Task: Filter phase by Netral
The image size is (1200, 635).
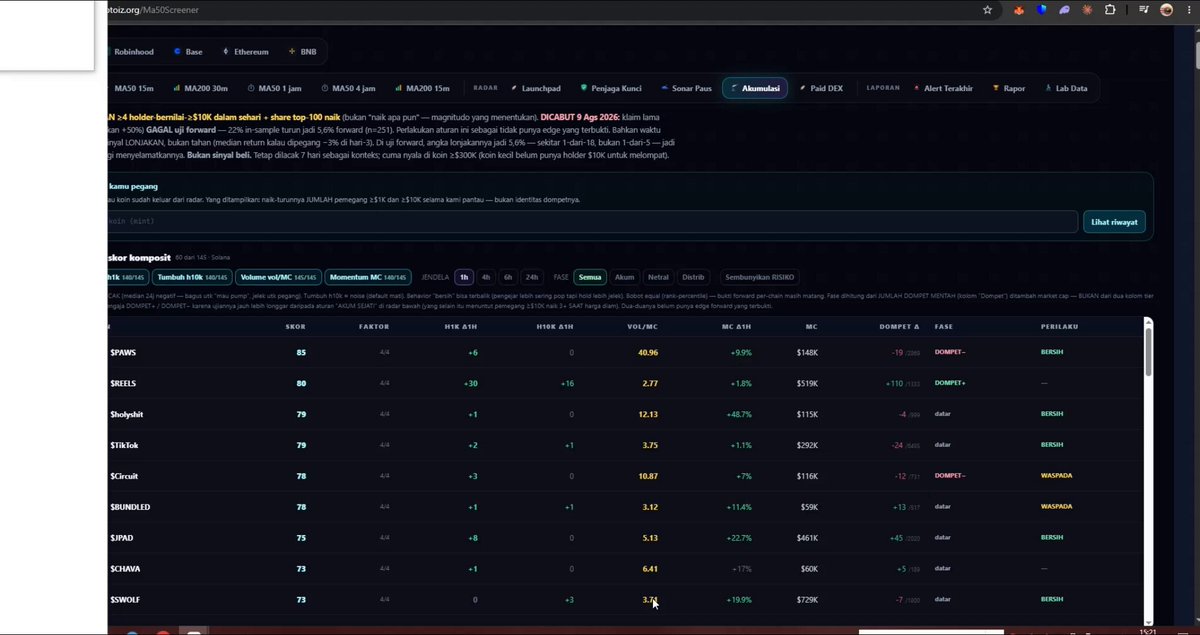Action: pyautogui.click(x=658, y=277)
